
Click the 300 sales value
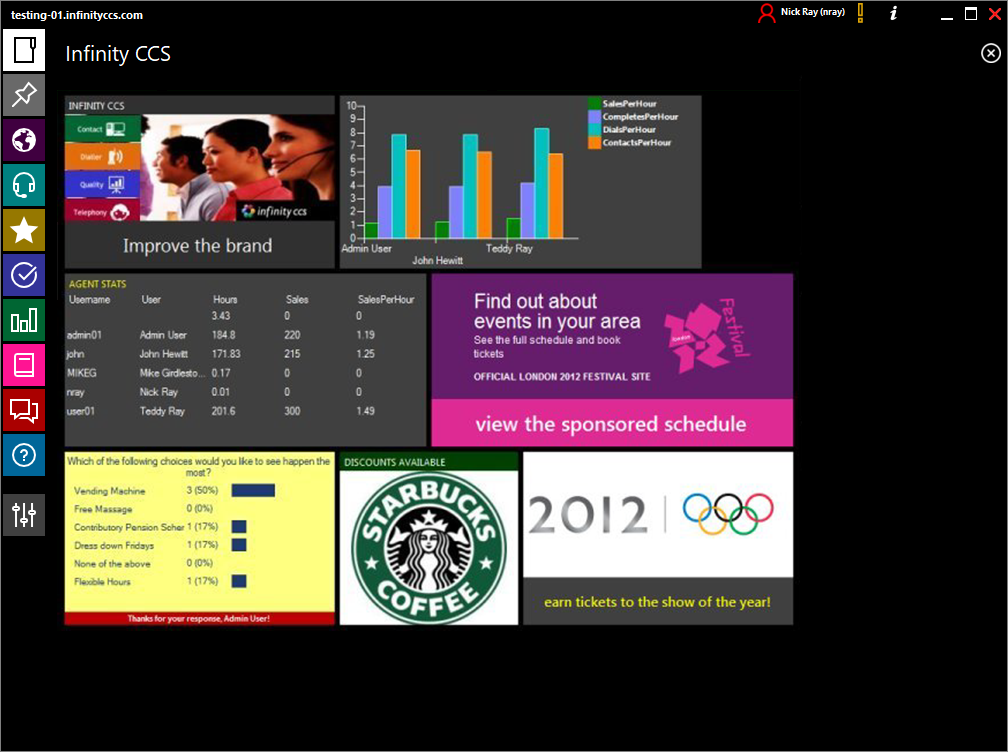(x=292, y=411)
